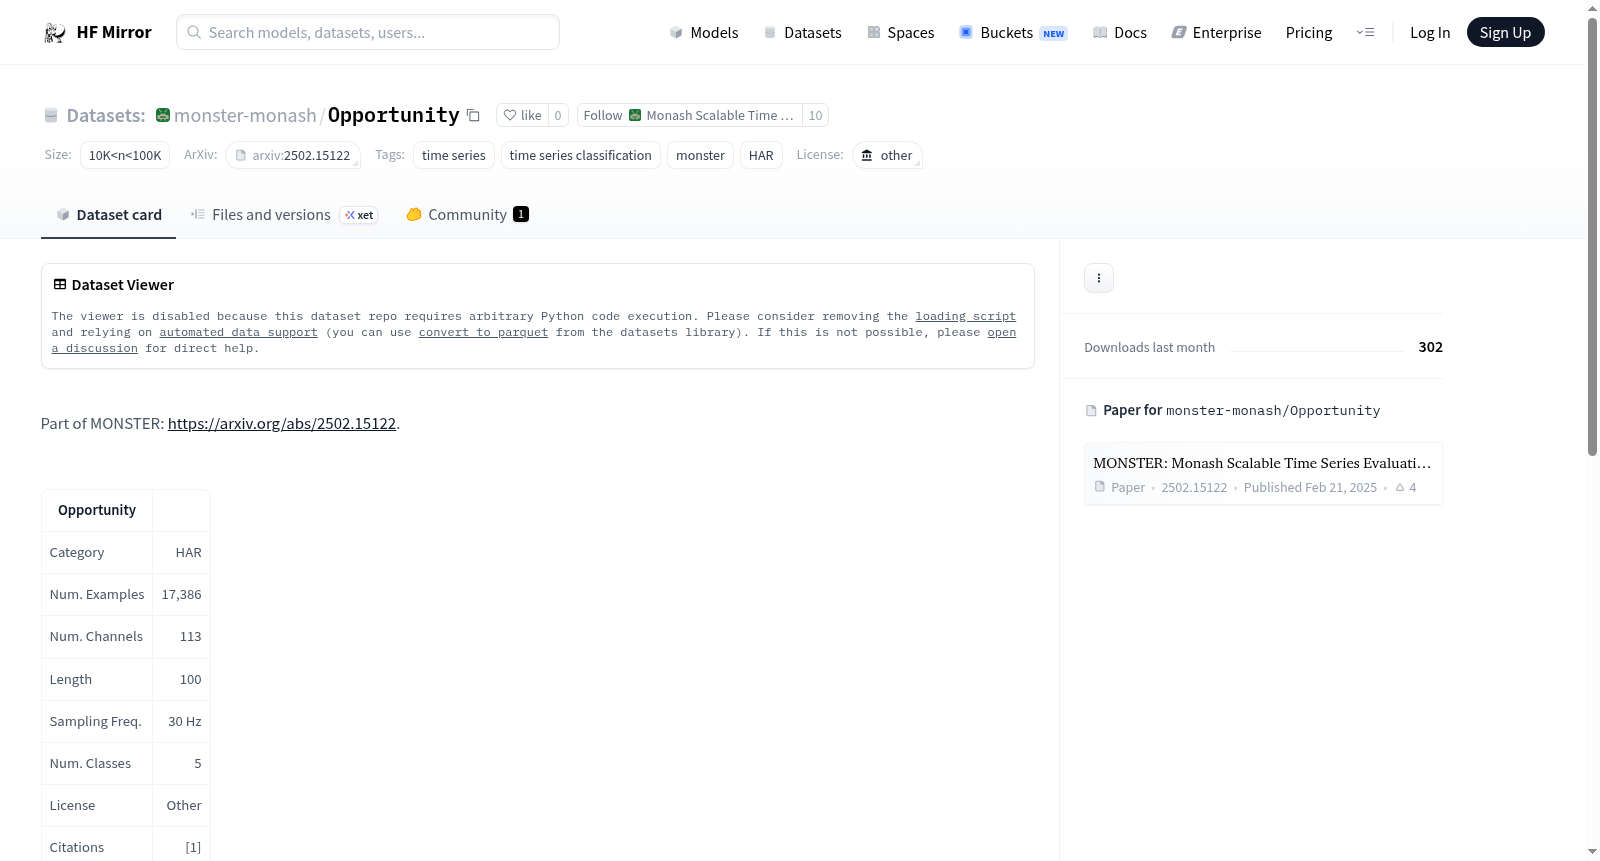Screen dimensions: 1600x861
Task: Open automated data support link
Action: 238,333
